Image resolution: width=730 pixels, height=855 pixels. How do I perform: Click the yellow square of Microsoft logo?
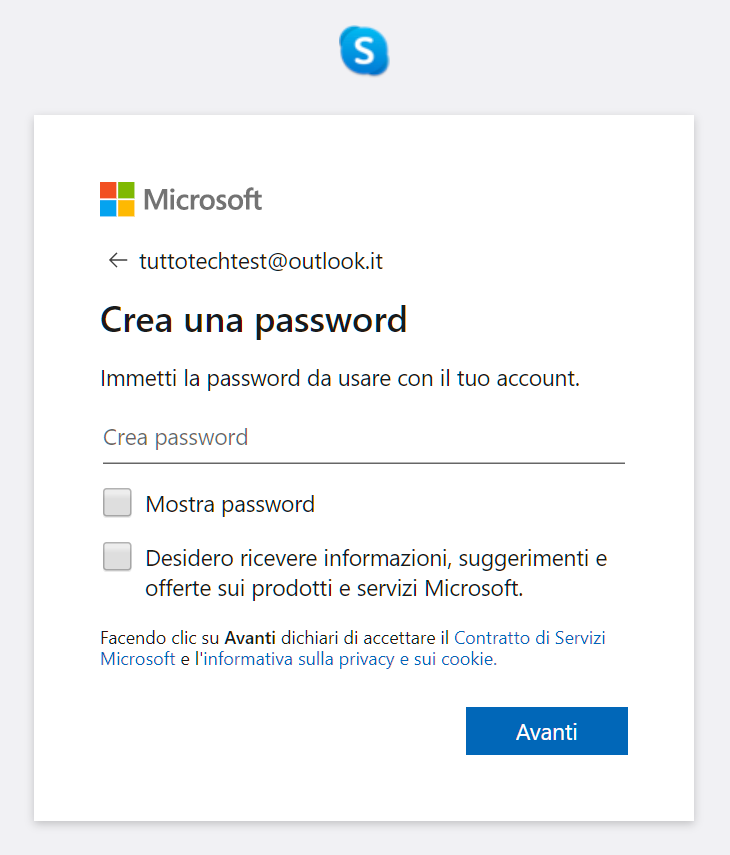(126, 208)
